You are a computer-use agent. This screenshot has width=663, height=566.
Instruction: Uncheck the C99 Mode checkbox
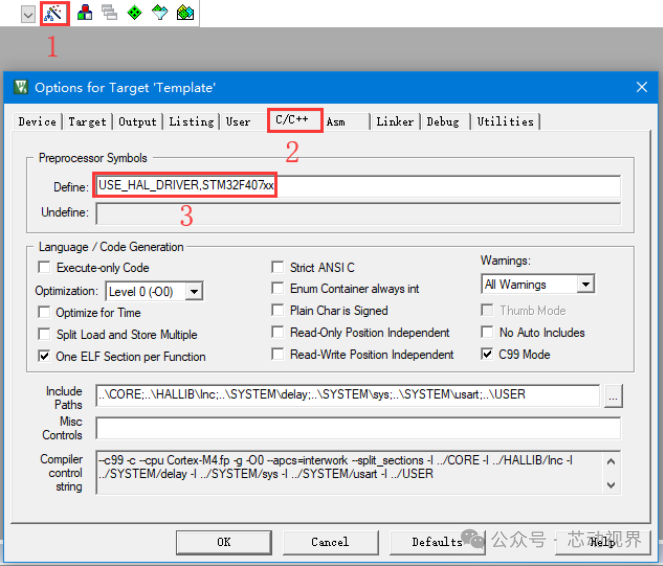pyautogui.click(x=487, y=354)
